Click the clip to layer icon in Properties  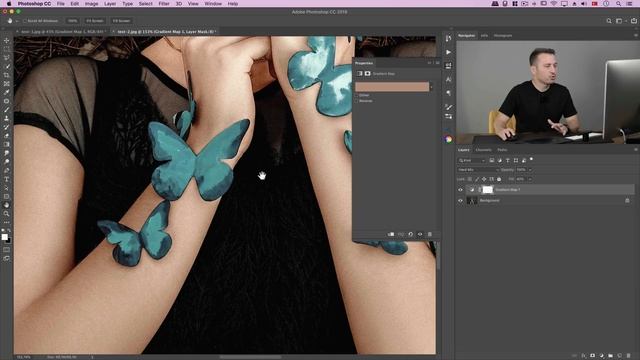[391, 234]
